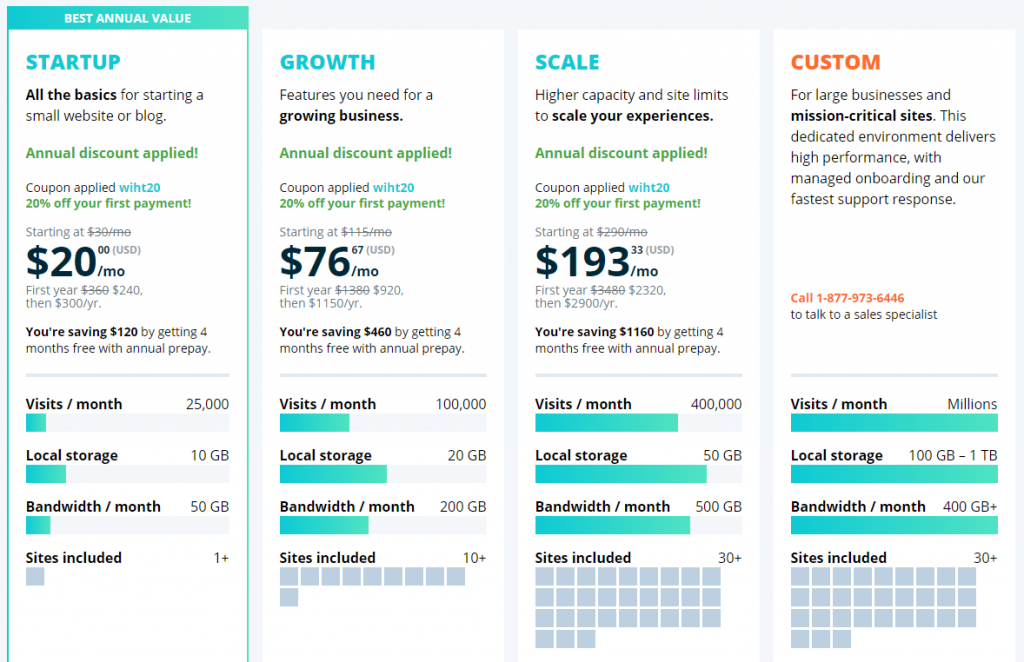Click Scale Bandwidth / month bar
This screenshot has width=1024, height=662.
point(638,525)
